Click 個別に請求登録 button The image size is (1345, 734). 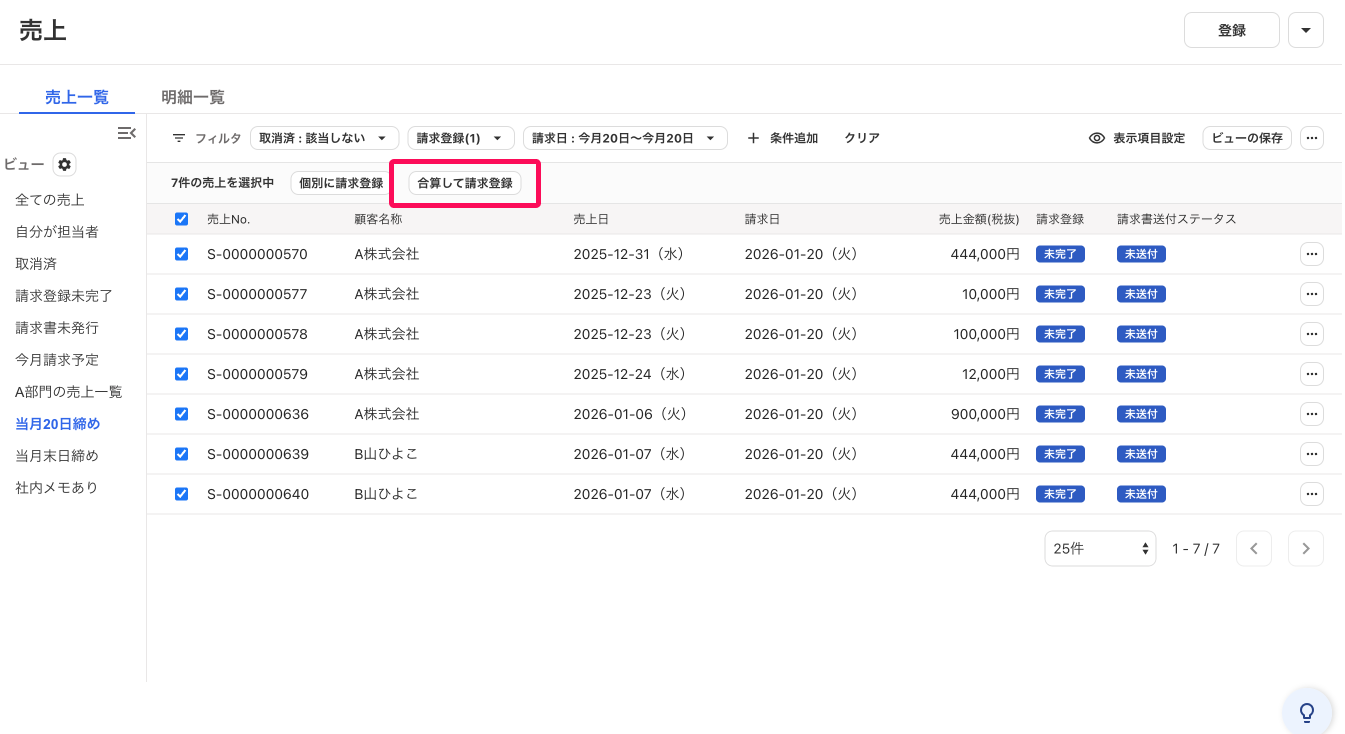tap(341, 183)
